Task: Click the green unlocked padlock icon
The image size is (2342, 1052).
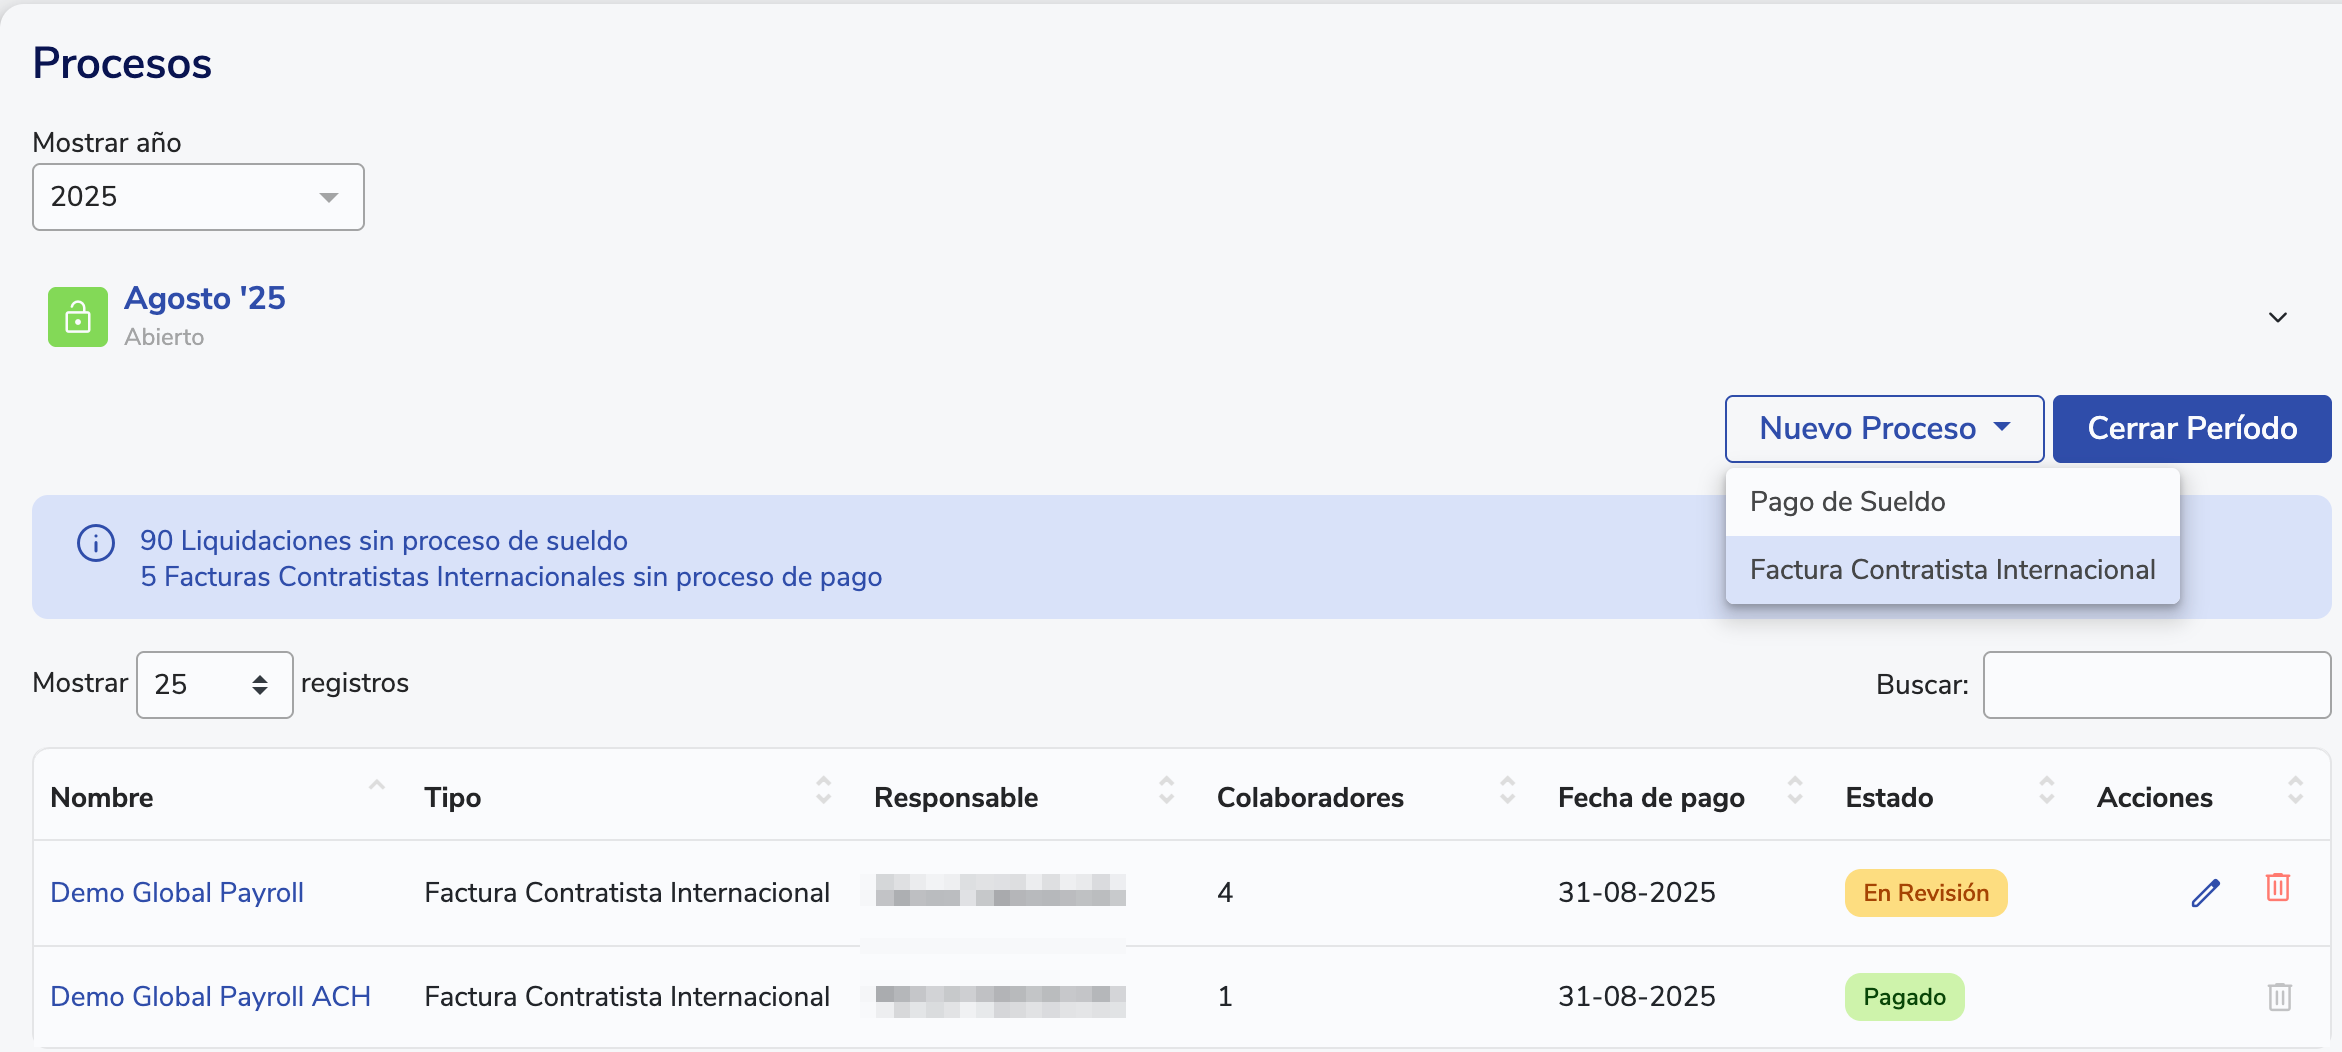Action: point(78,317)
